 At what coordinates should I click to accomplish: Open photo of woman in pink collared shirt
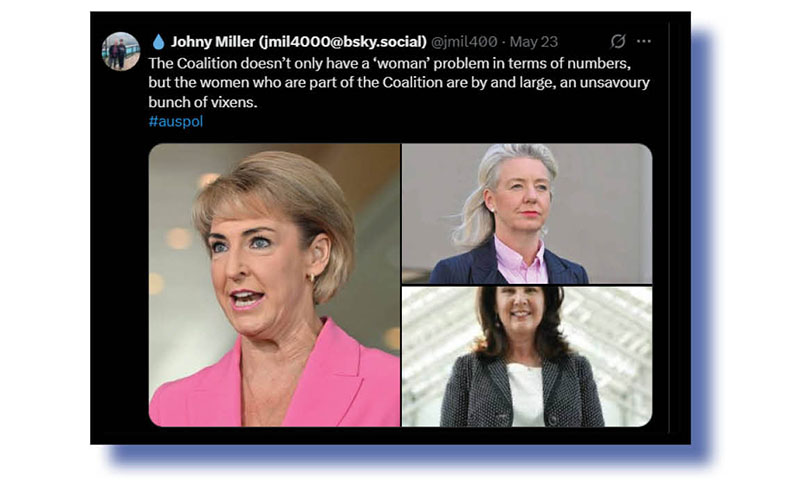527,213
